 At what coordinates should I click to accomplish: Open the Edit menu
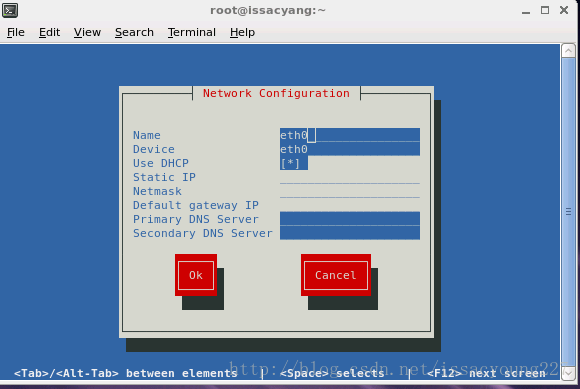click(x=50, y=33)
